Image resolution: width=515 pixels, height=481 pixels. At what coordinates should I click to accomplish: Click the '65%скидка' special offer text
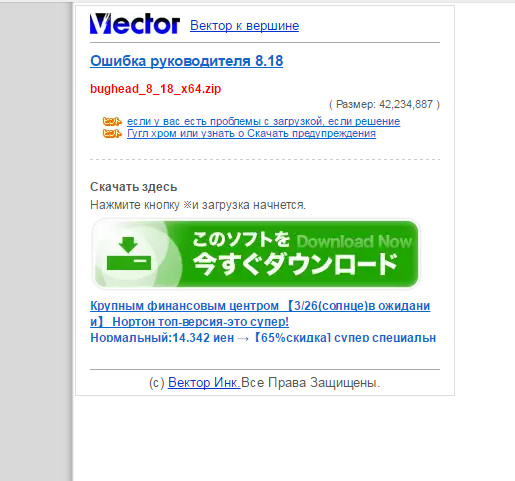tap(292, 338)
